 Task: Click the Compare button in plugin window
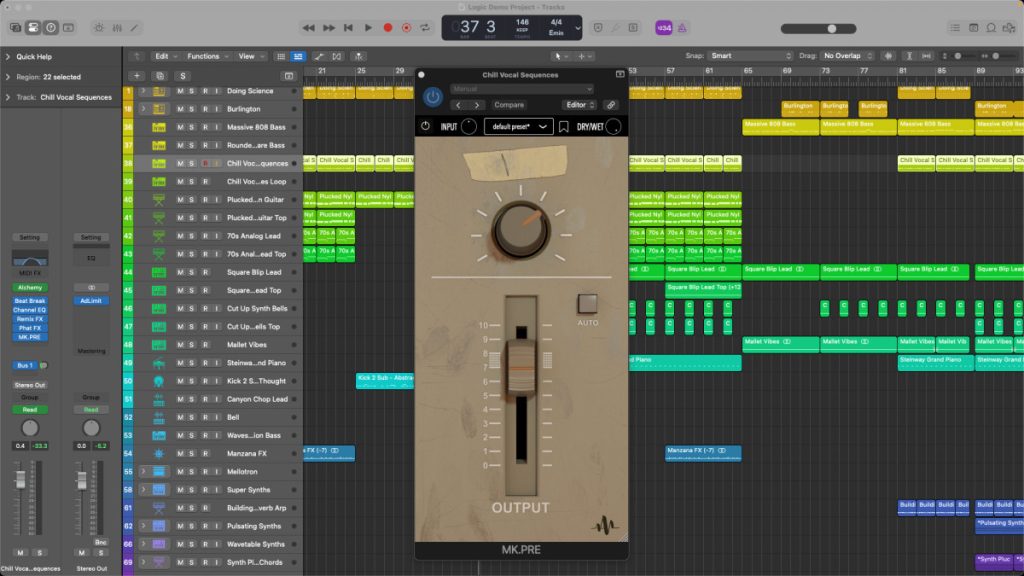509,104
